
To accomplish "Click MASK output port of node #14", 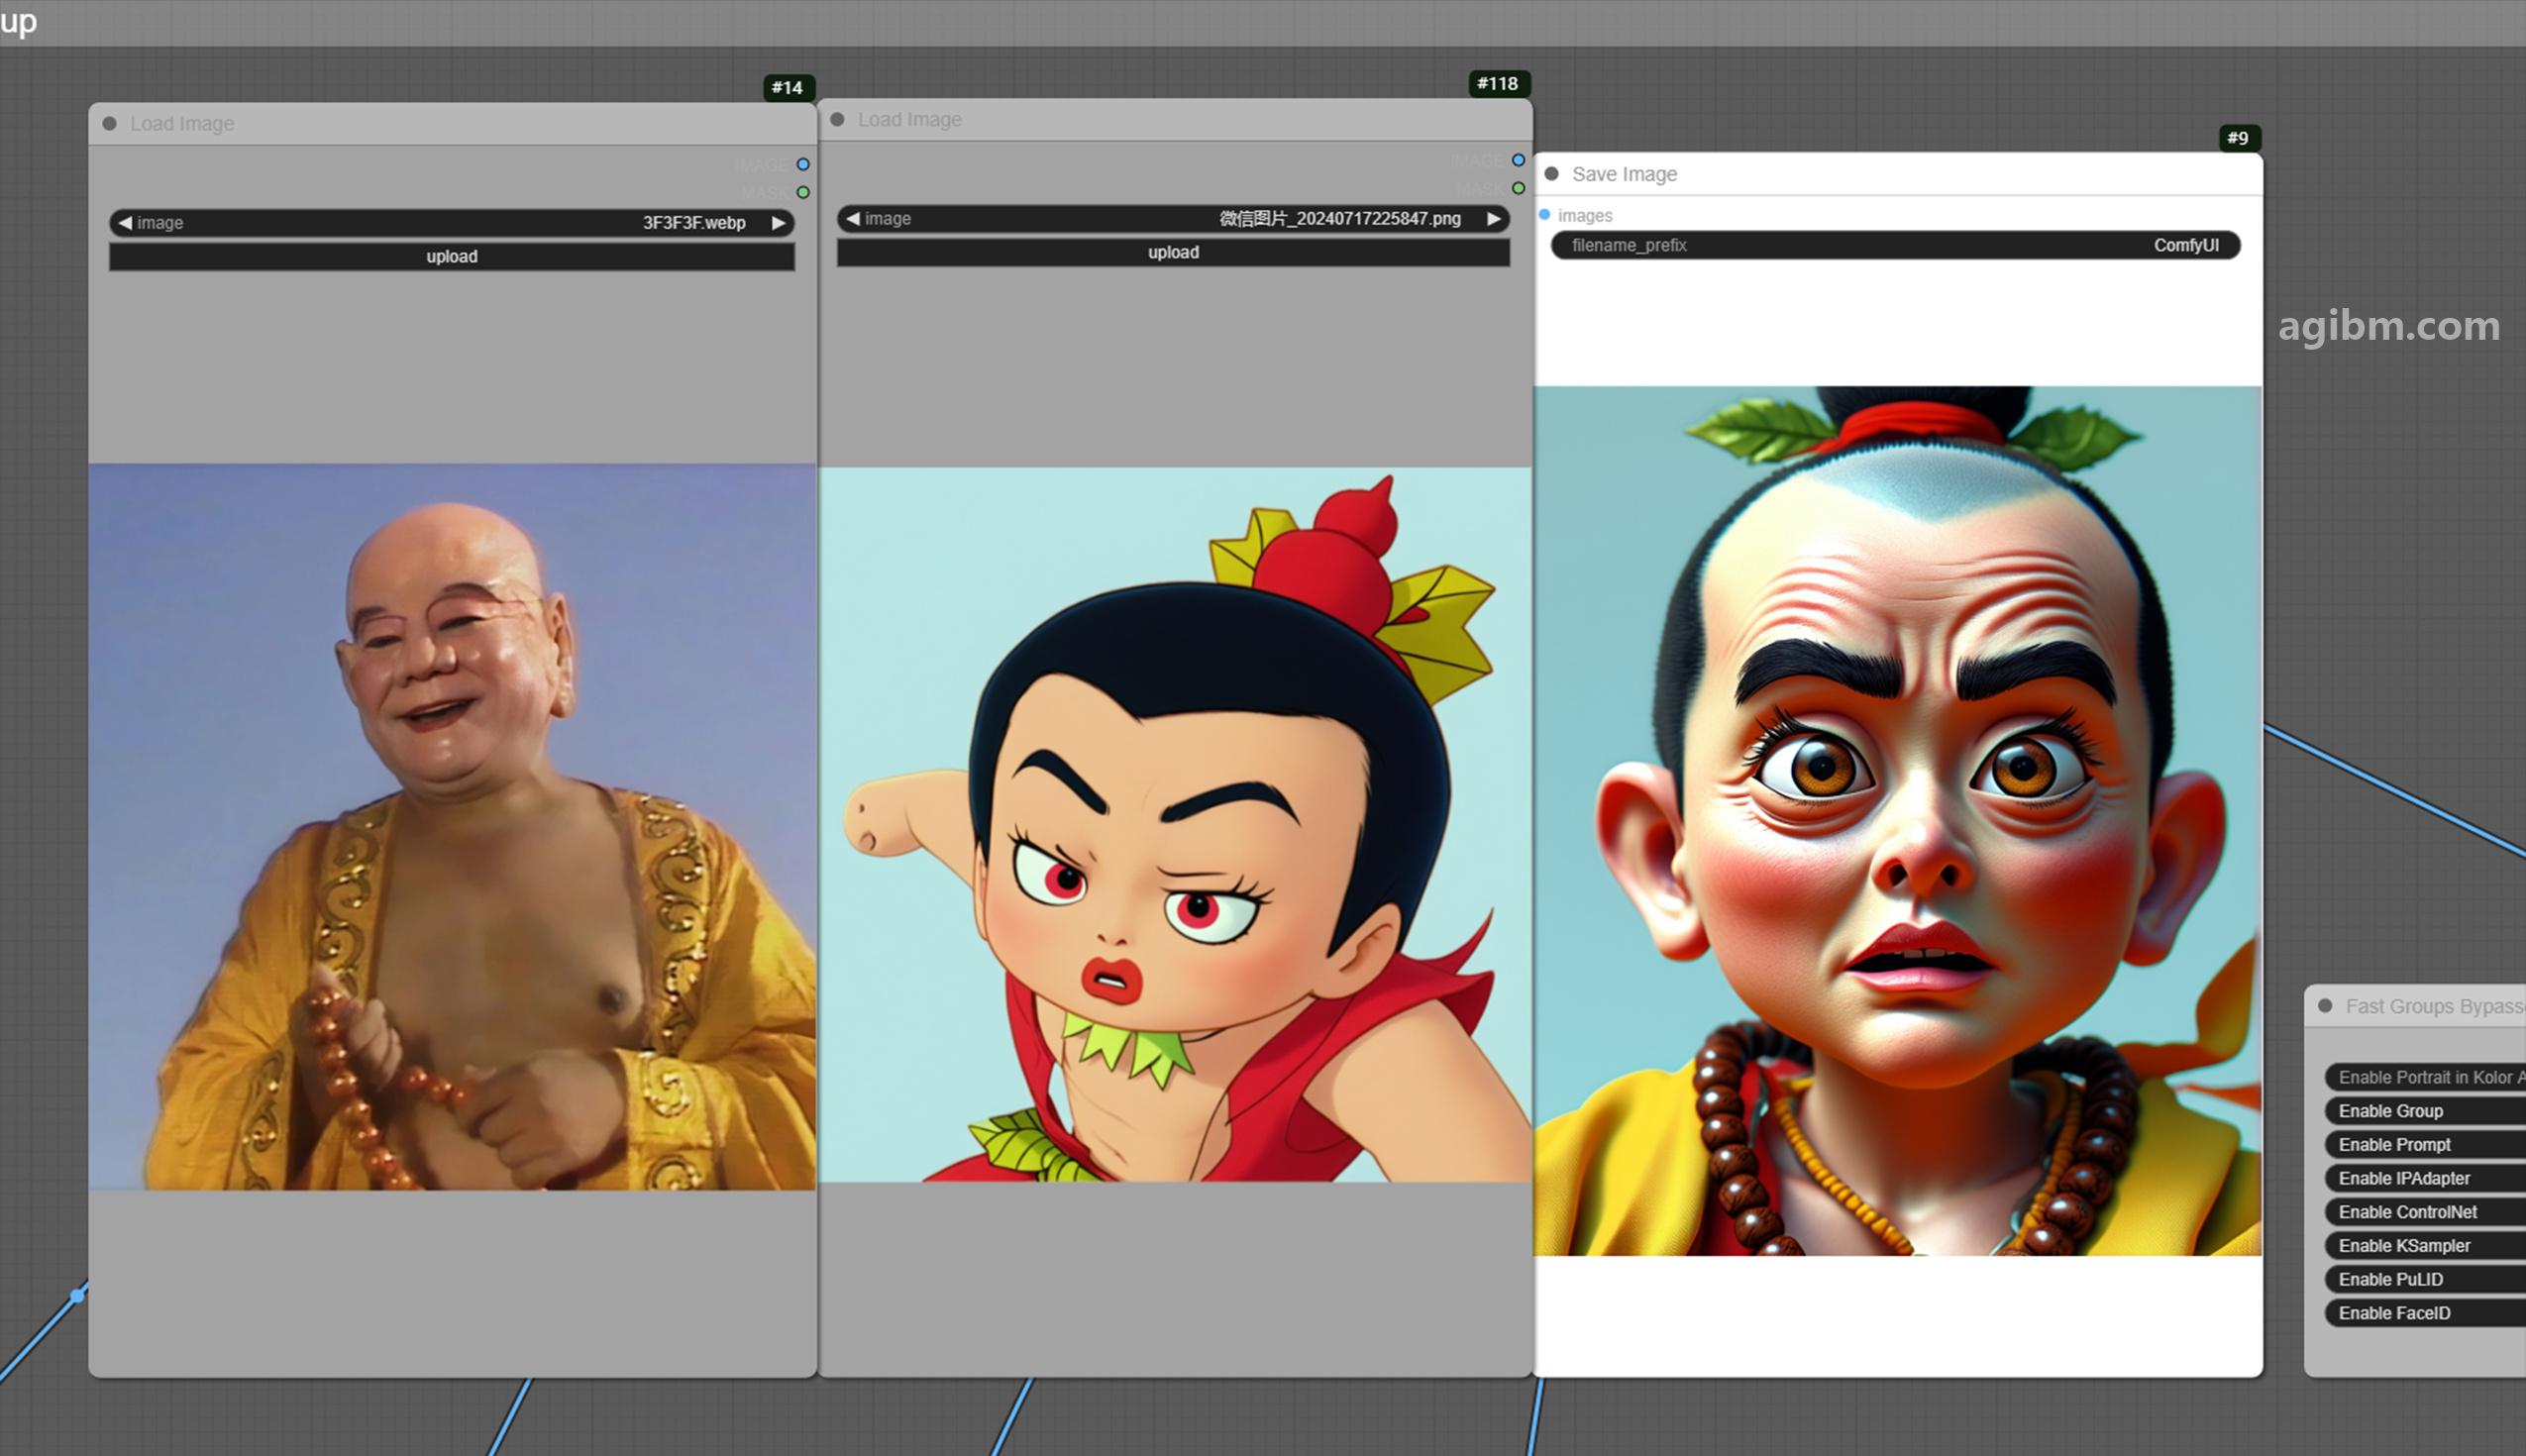I will [803, 192].
